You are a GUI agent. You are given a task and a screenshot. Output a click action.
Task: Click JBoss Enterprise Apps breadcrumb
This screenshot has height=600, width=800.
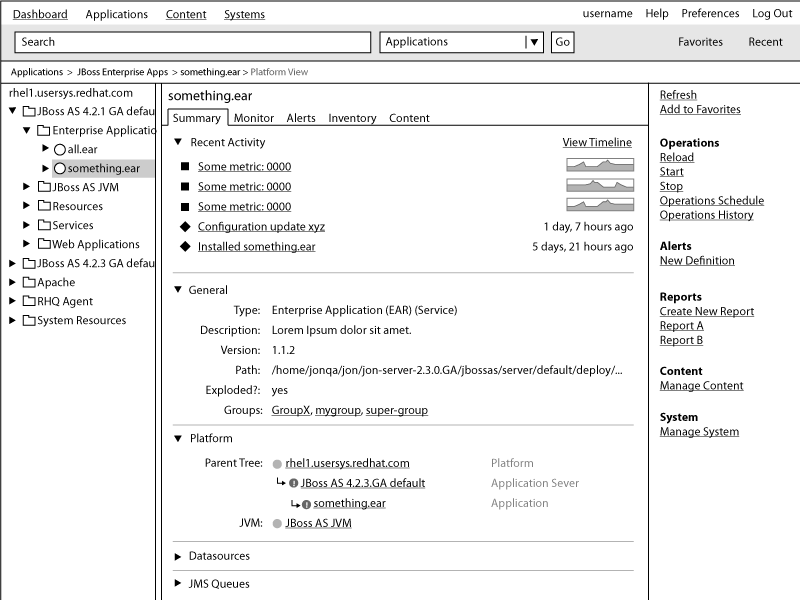coord(122,72)
